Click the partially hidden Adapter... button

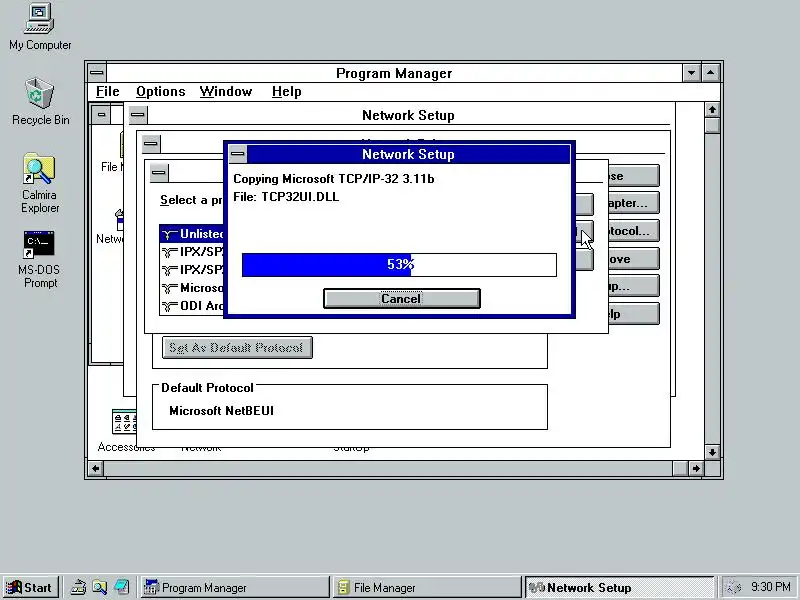pyautogui.click(x=634, y=203)
